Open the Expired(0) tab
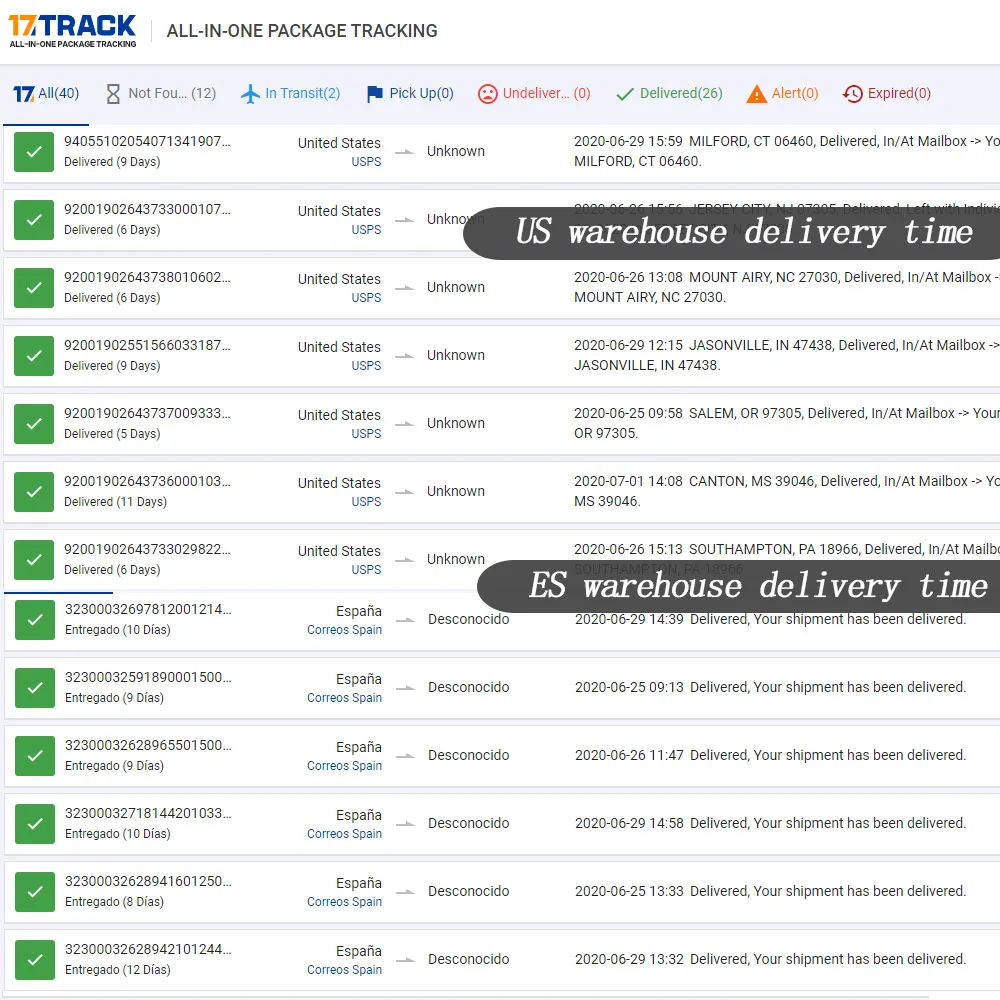1000x1000 pixels. 886,94
